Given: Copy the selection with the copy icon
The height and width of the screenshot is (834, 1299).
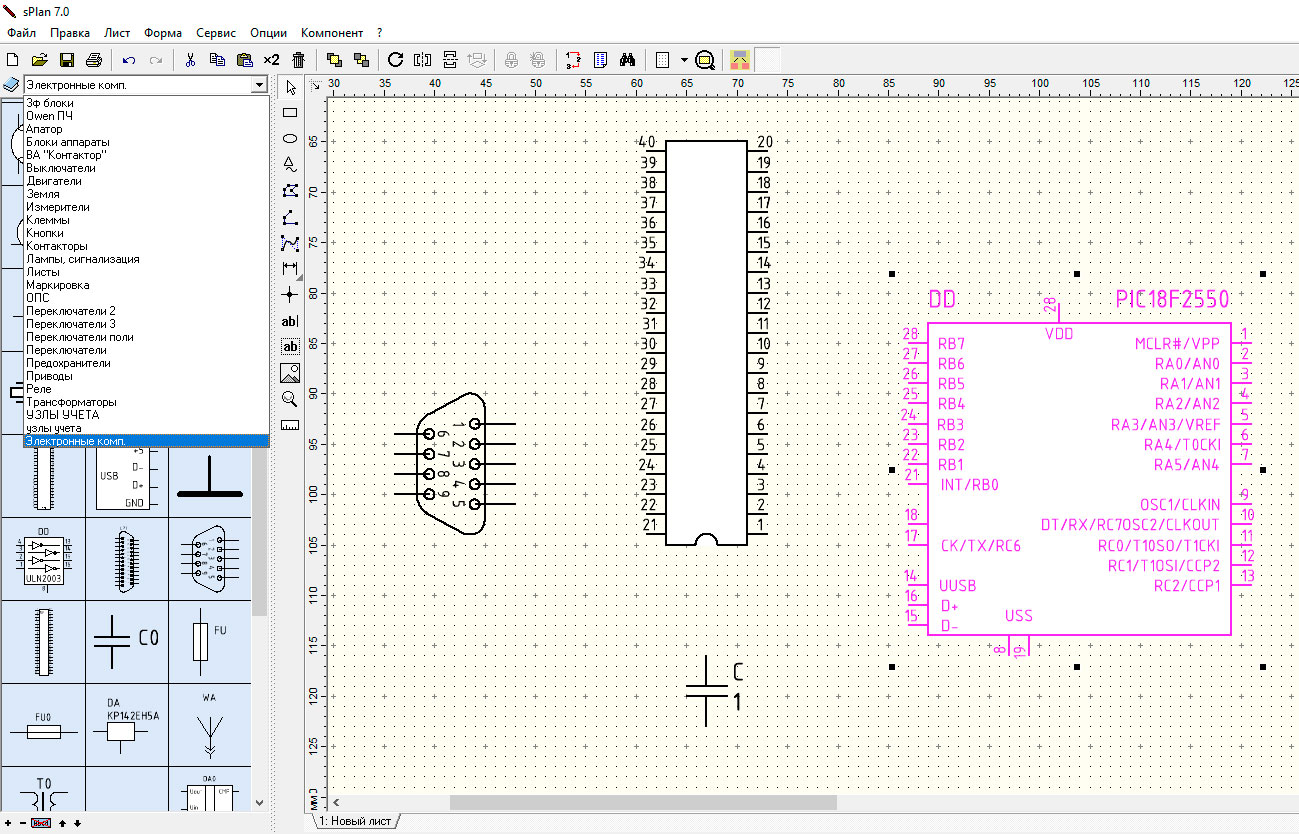Looking at the screenshot, I should click(217, 60).
